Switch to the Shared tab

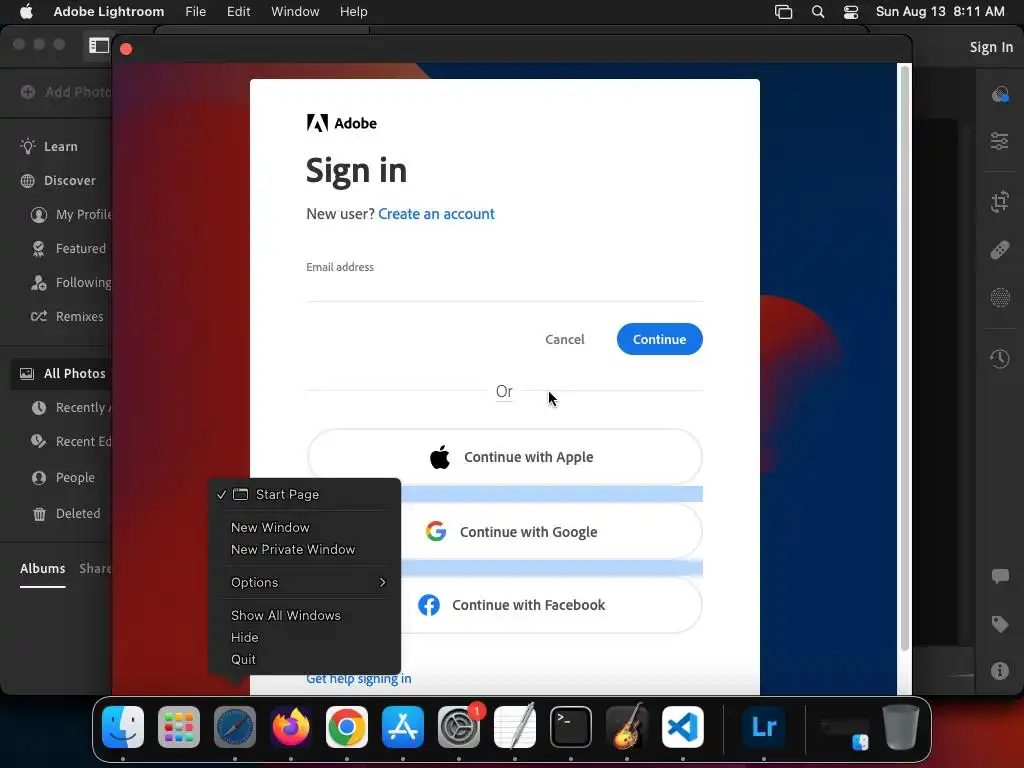pyautogui.click(x=95, y=568)
